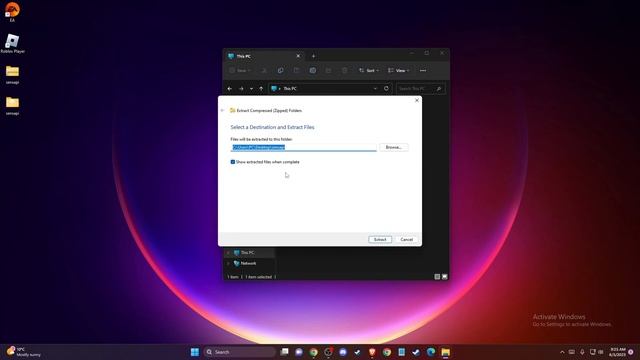The width and height of the screenshot is (640, 360).
Task: Refresh the This PC view
Action: (x=386, y=89)
